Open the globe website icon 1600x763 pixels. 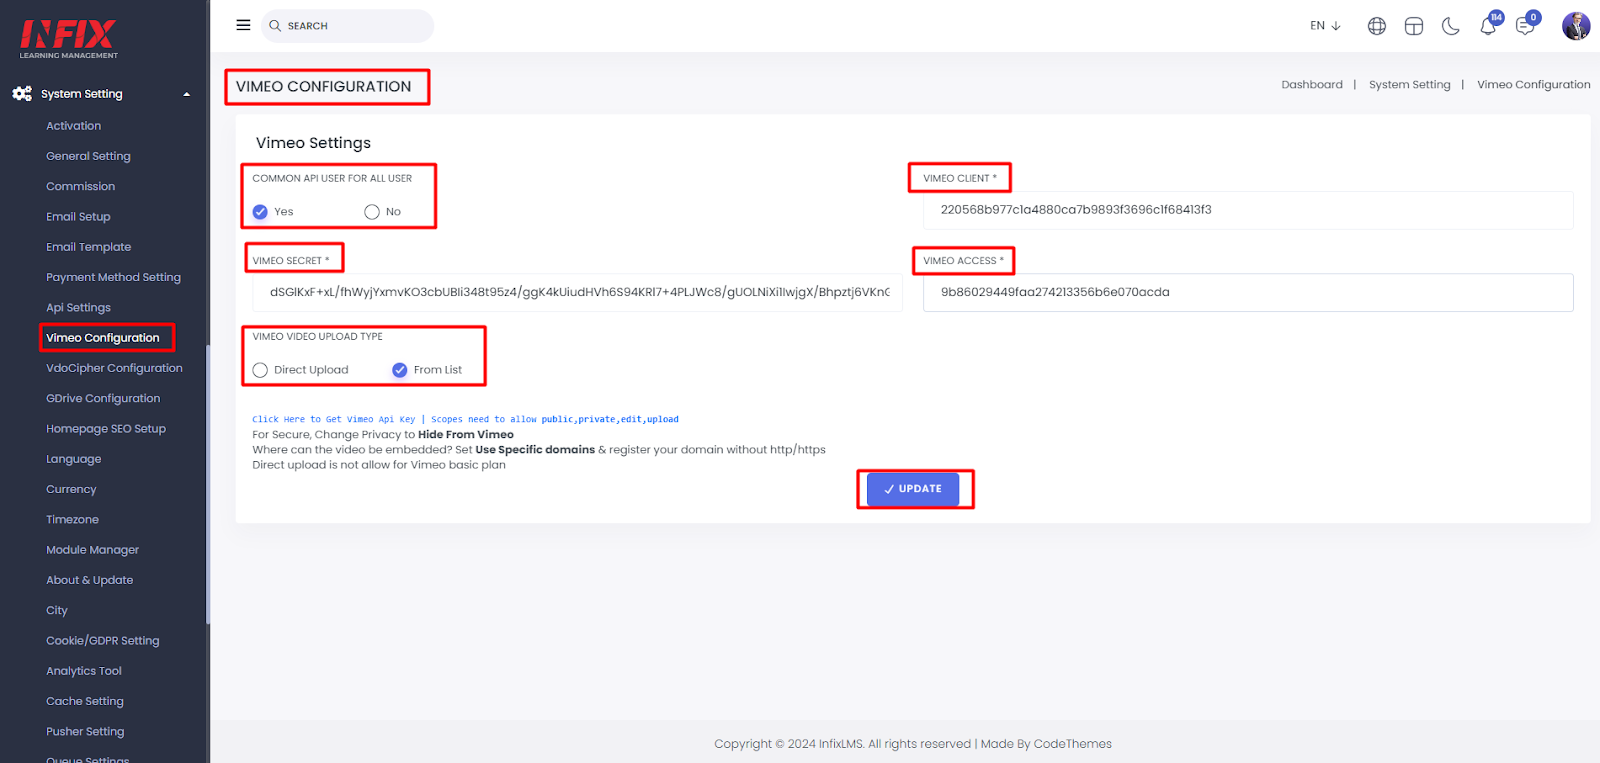pos(1377,26)
